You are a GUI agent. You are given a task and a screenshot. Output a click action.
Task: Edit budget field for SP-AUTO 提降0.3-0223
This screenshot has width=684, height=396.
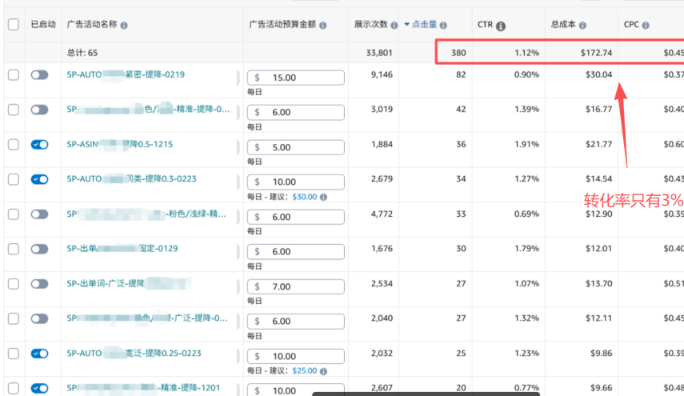[x=296, y=182]
